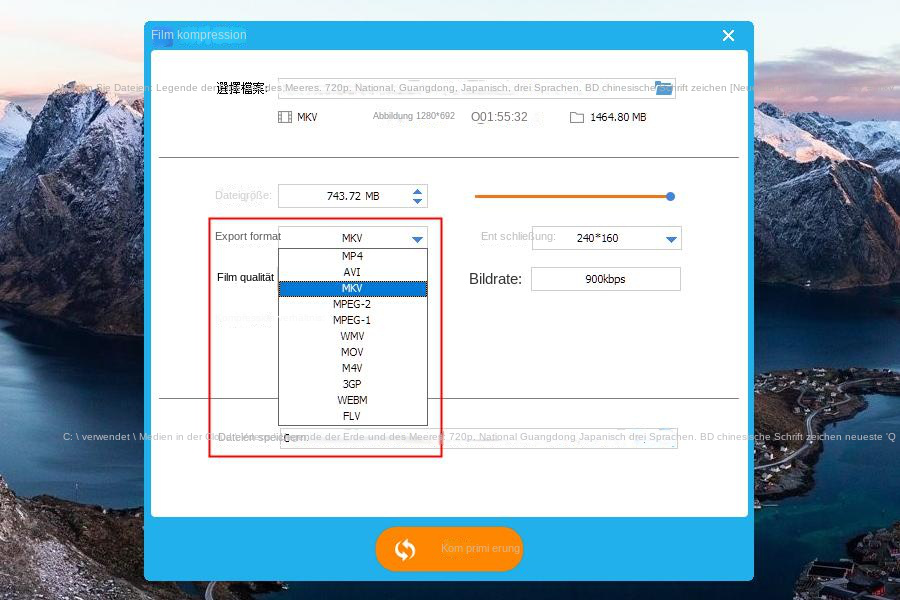The image size is (900, 600).
Task: Choose WEBM export format
Action: click(352, 400)
